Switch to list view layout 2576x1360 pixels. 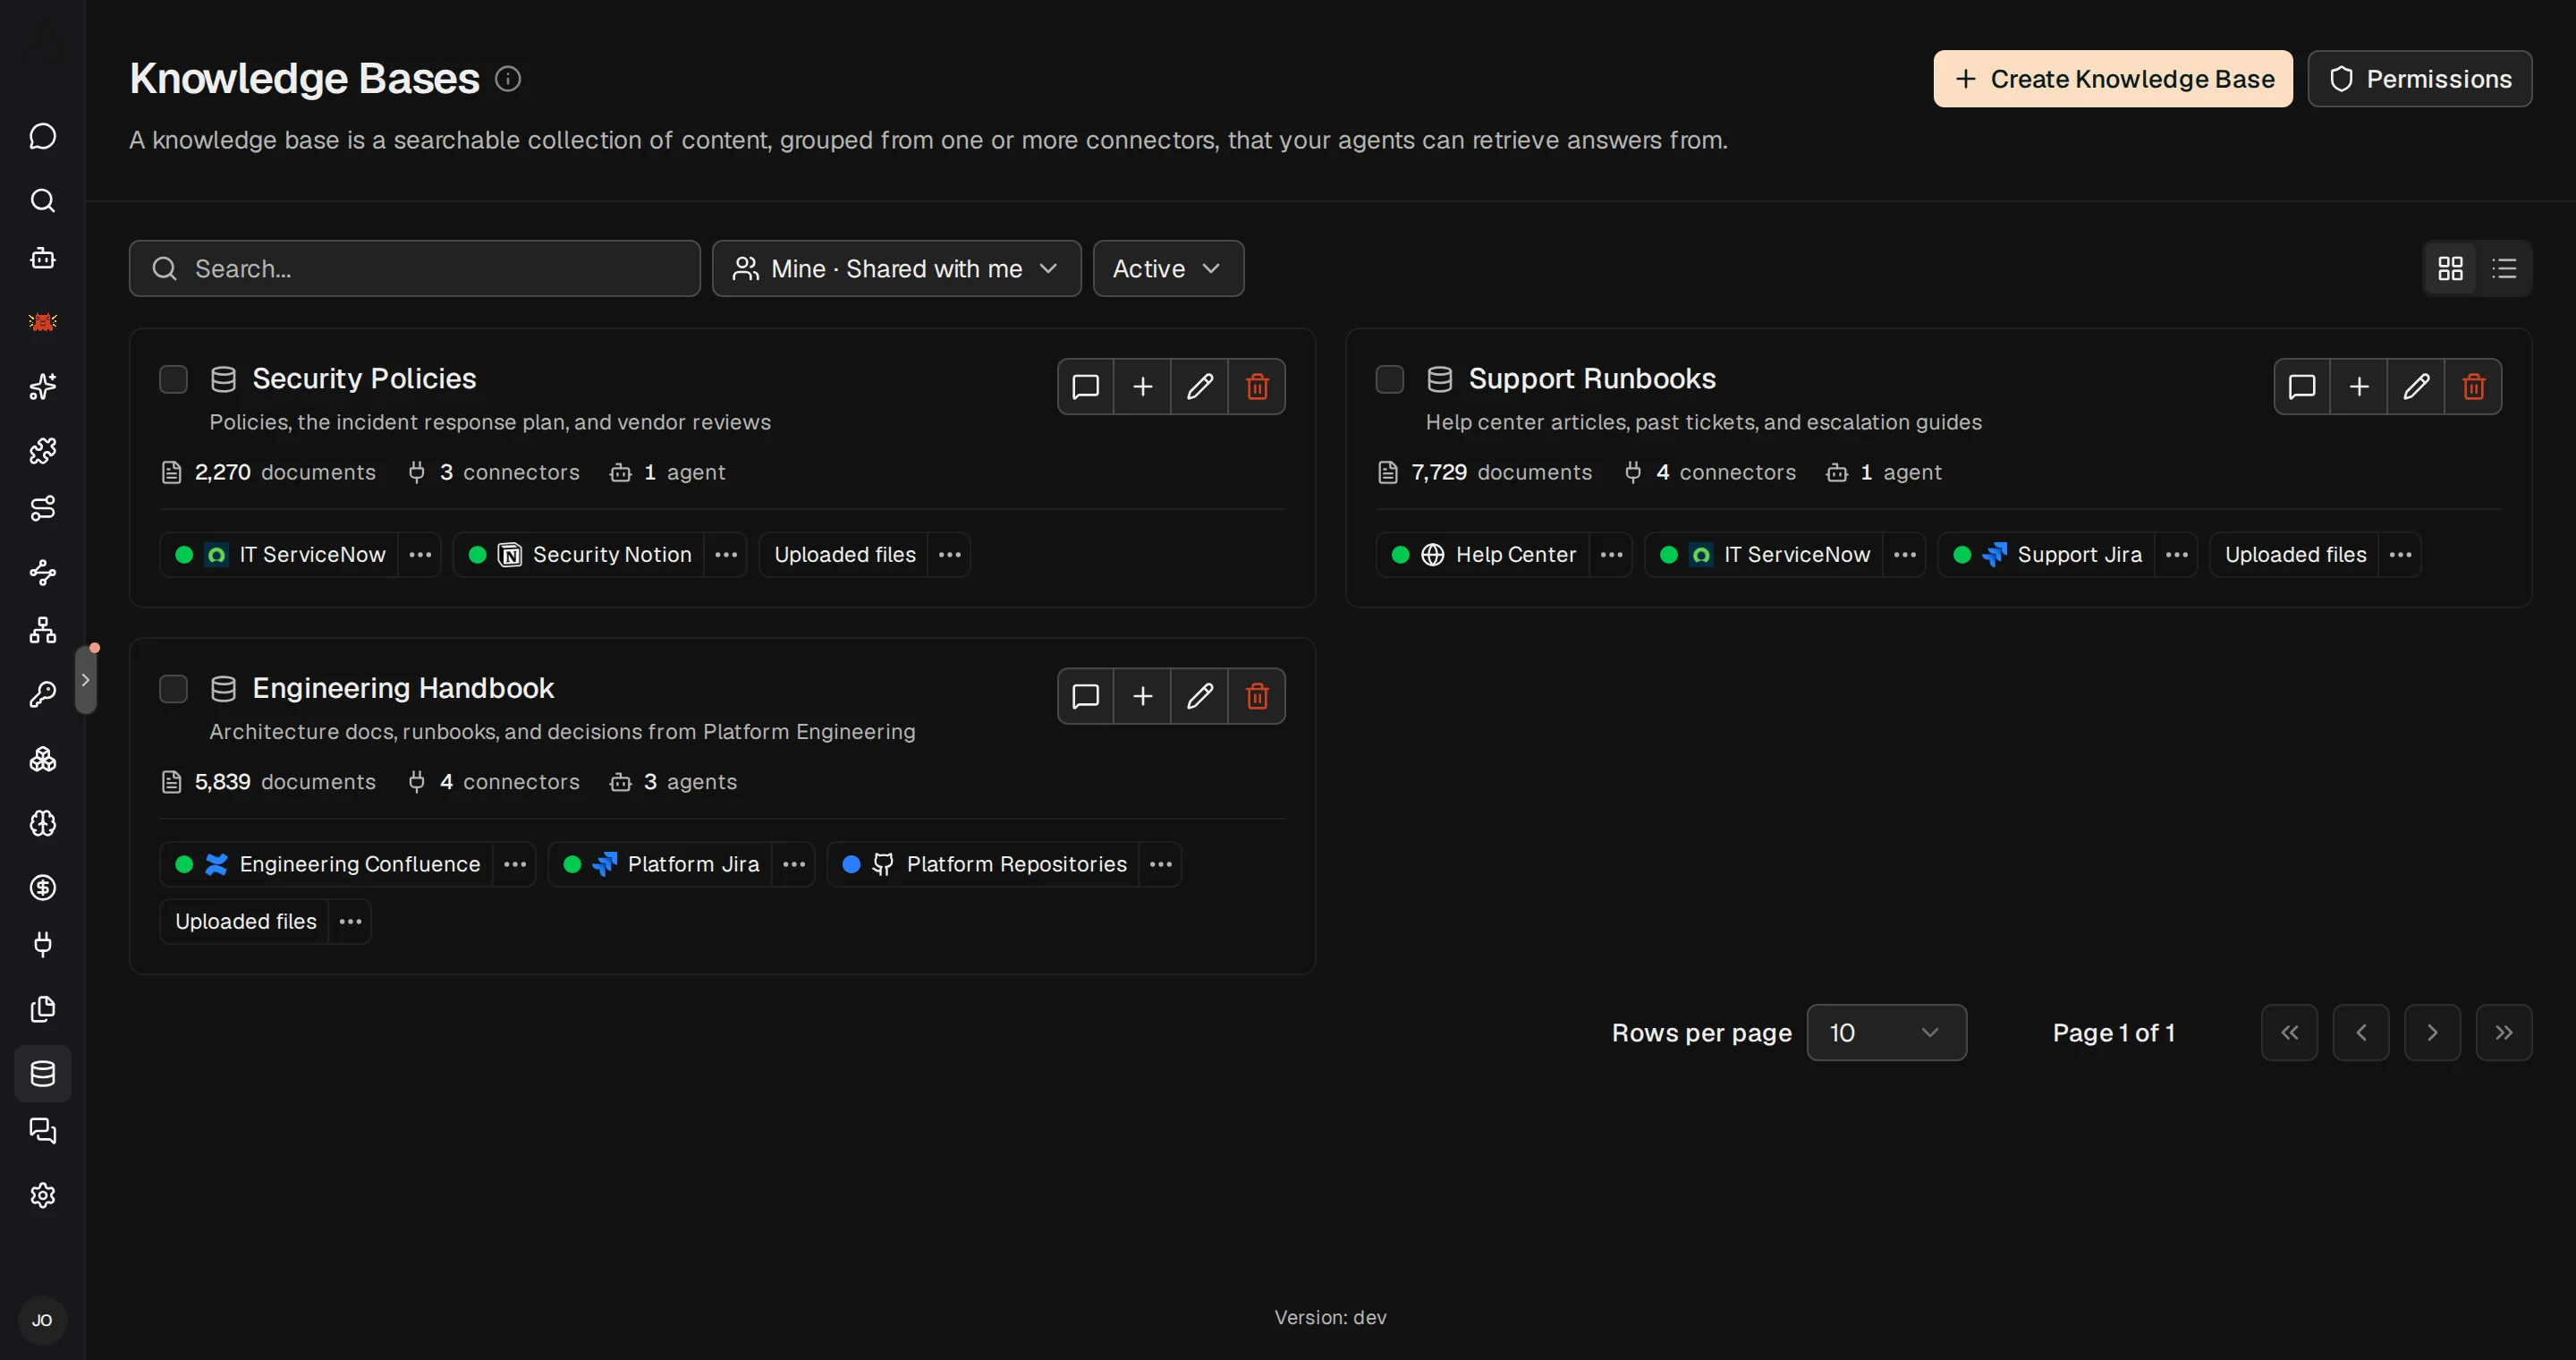click(2504, 268)
